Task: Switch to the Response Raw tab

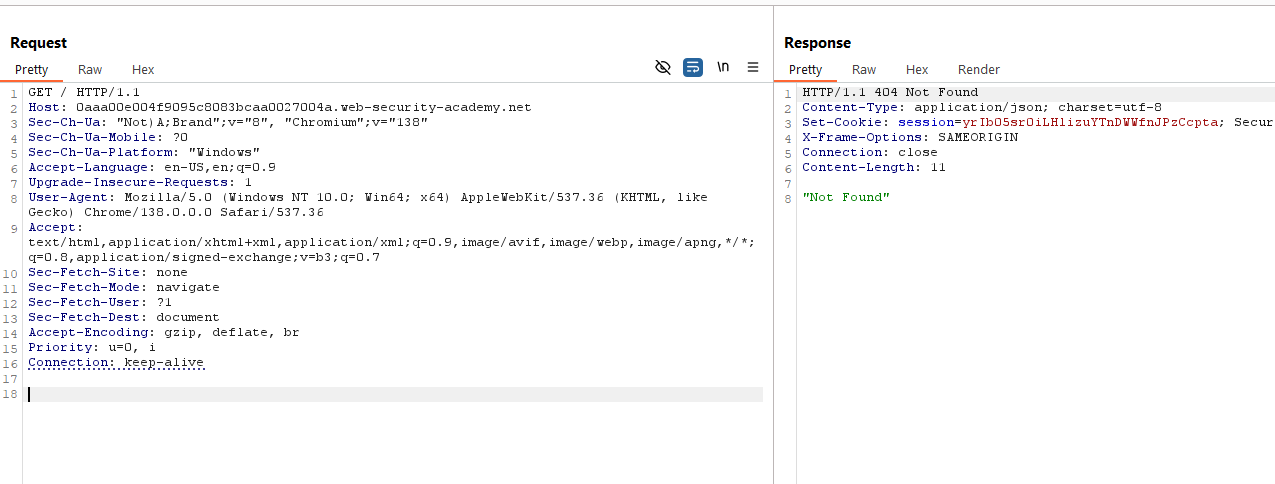Action: (x=864, y=70)
